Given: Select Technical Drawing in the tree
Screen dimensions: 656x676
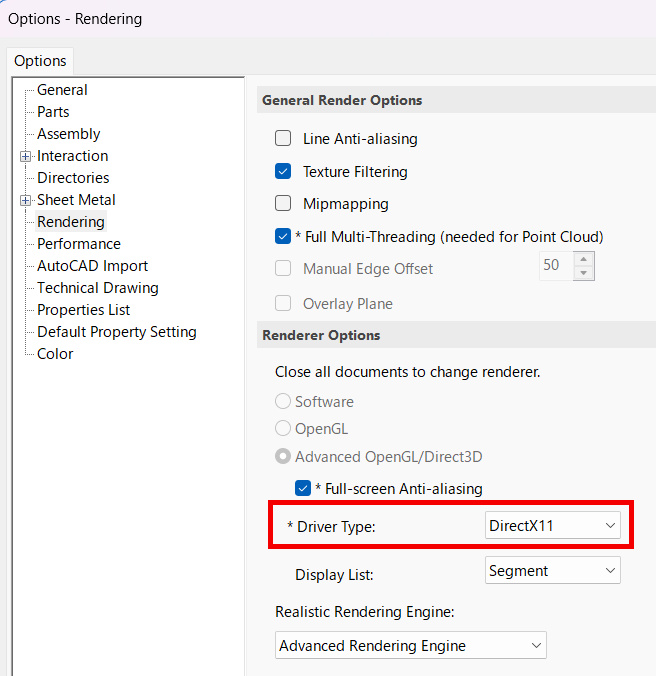Looking at the screenshot, I should click(x=98, y=288).
